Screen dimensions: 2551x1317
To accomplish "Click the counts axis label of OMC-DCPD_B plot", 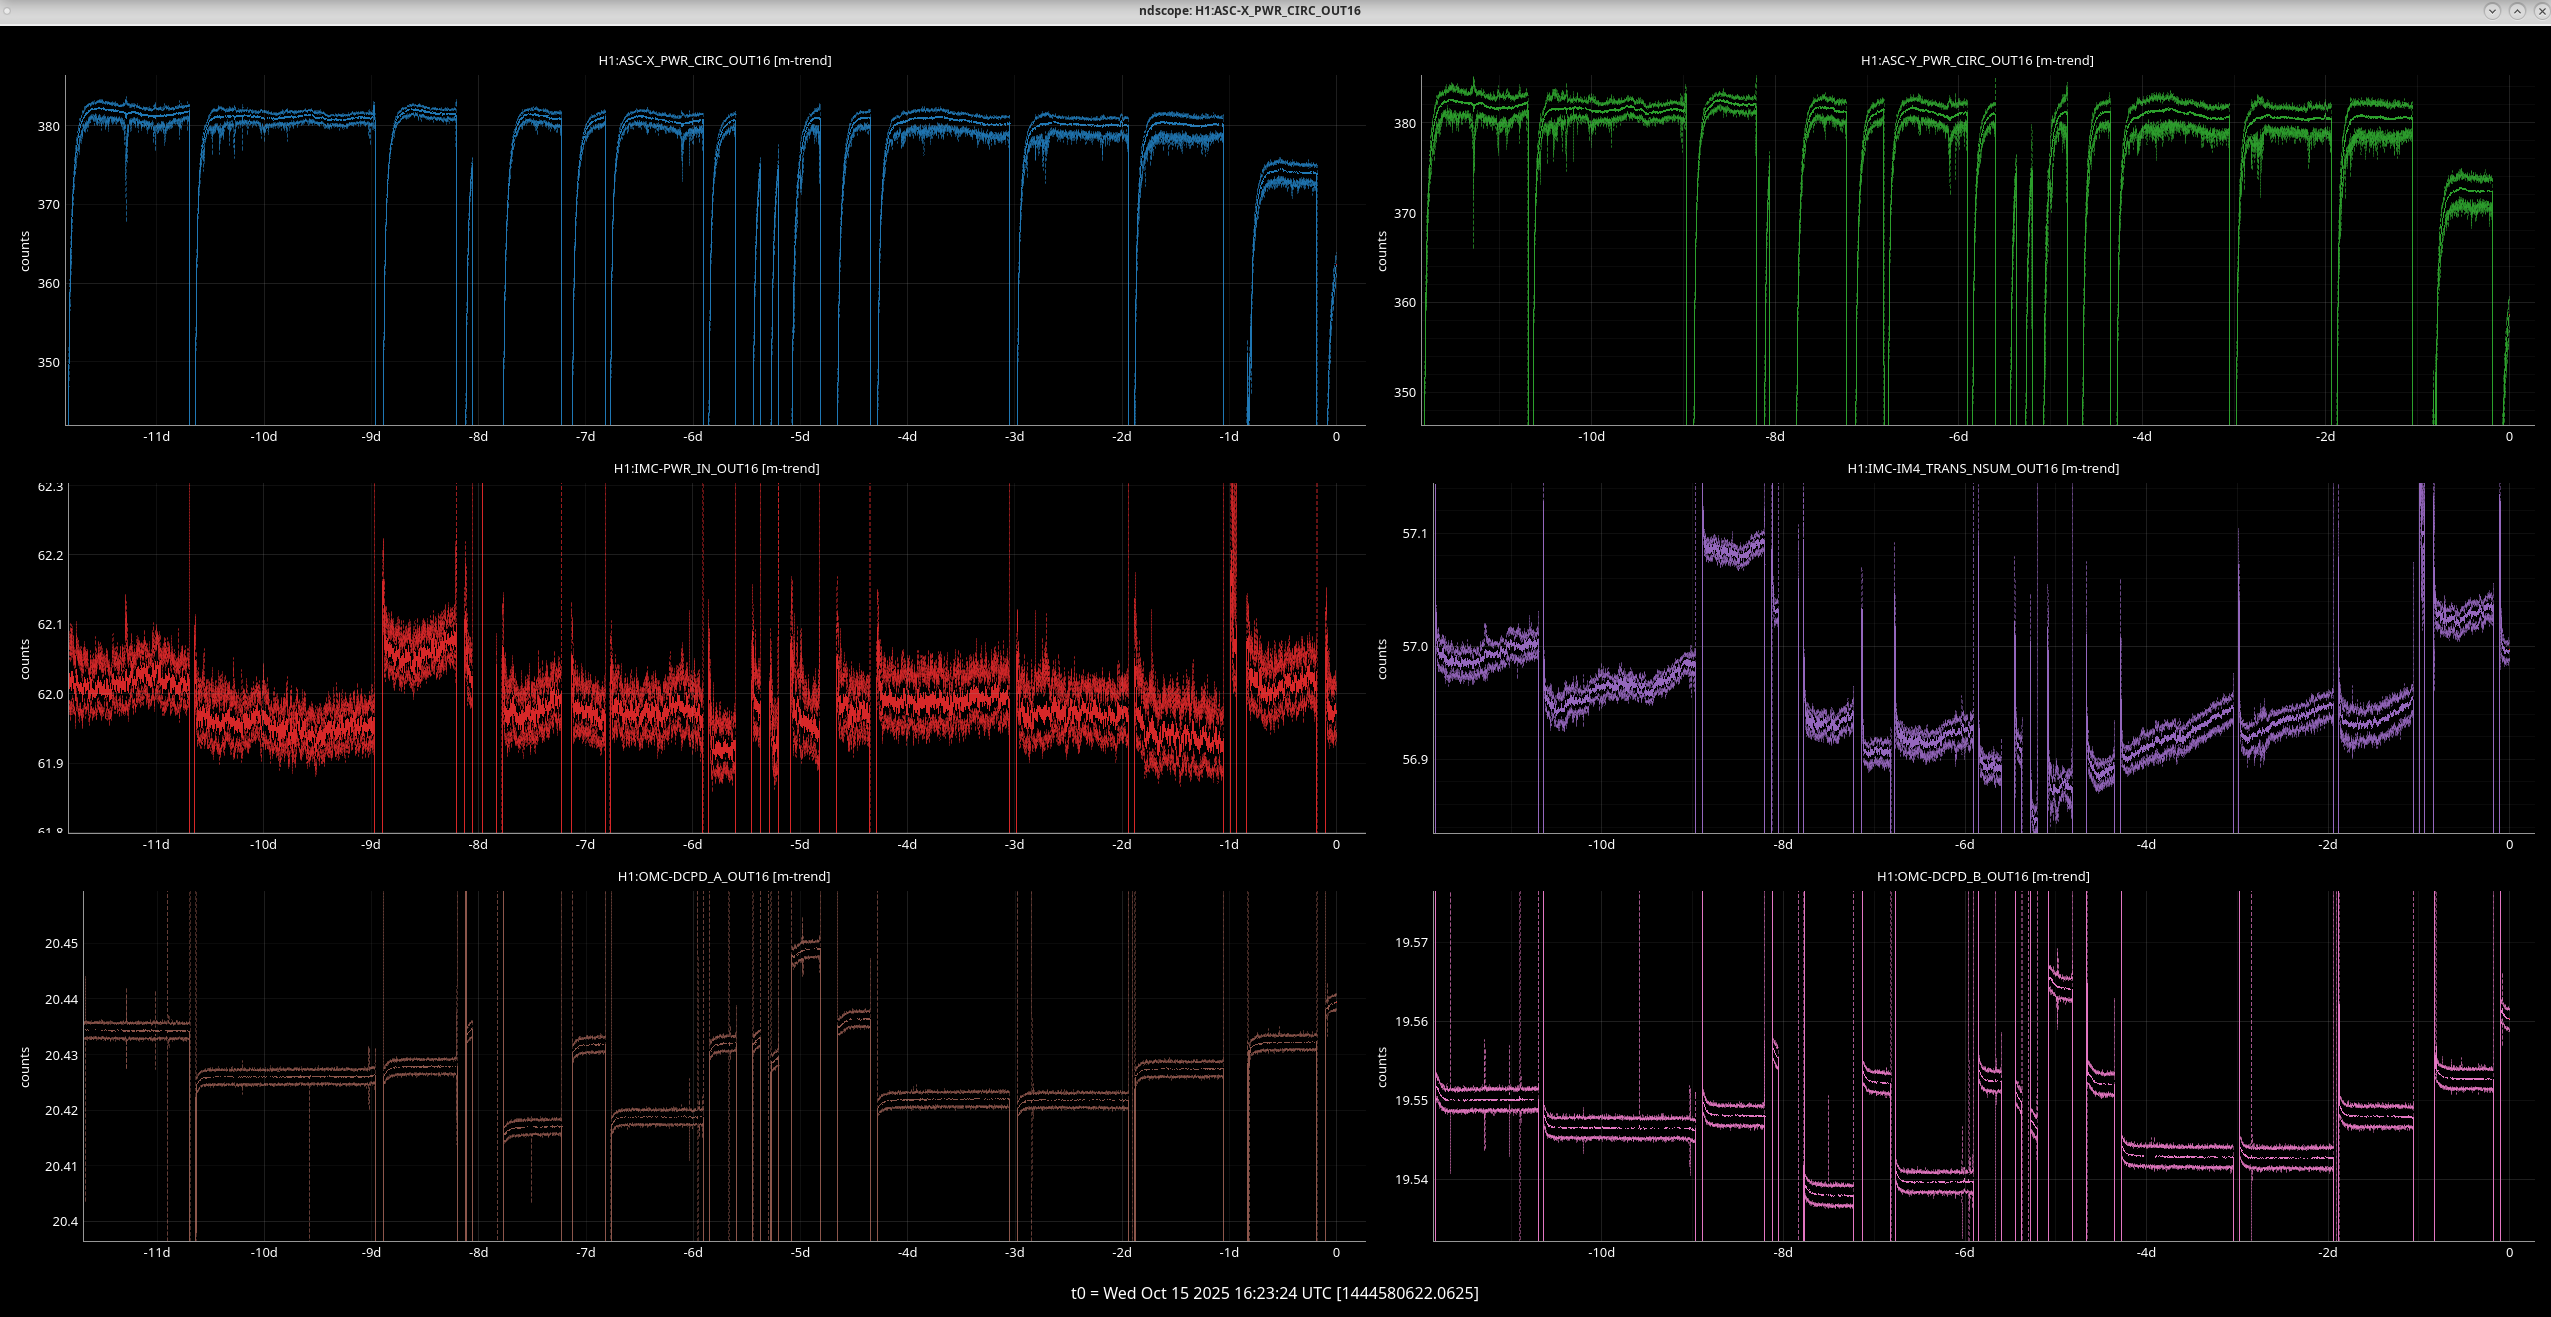I will 1382,1067.
